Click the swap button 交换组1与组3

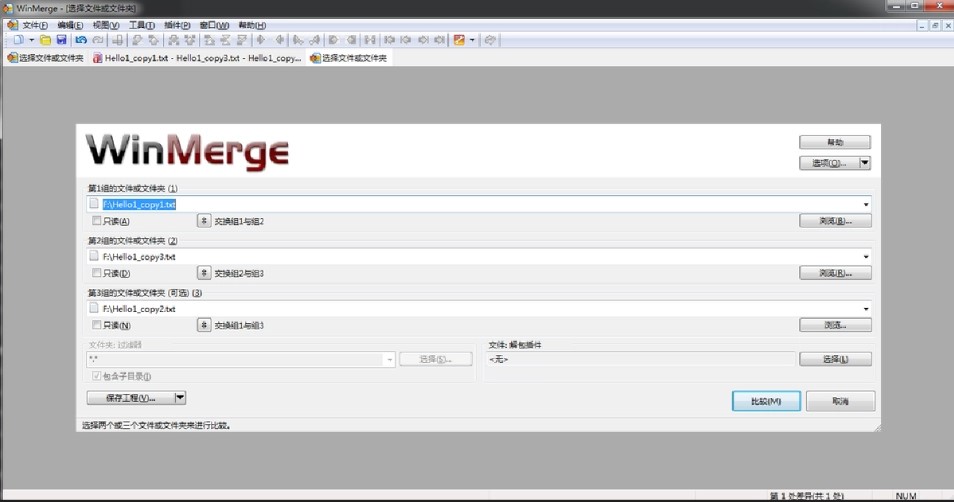pyautogui.click(x=204, y=325)
